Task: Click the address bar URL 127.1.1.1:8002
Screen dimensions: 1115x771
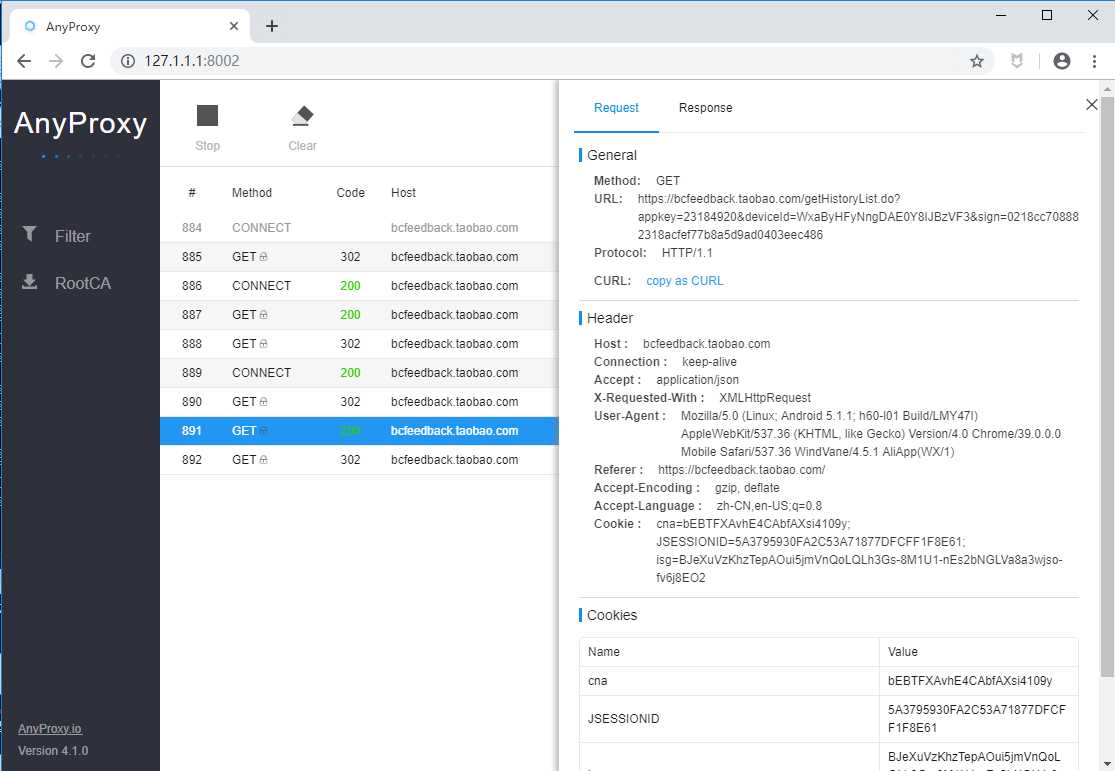Action: (191, 61)
